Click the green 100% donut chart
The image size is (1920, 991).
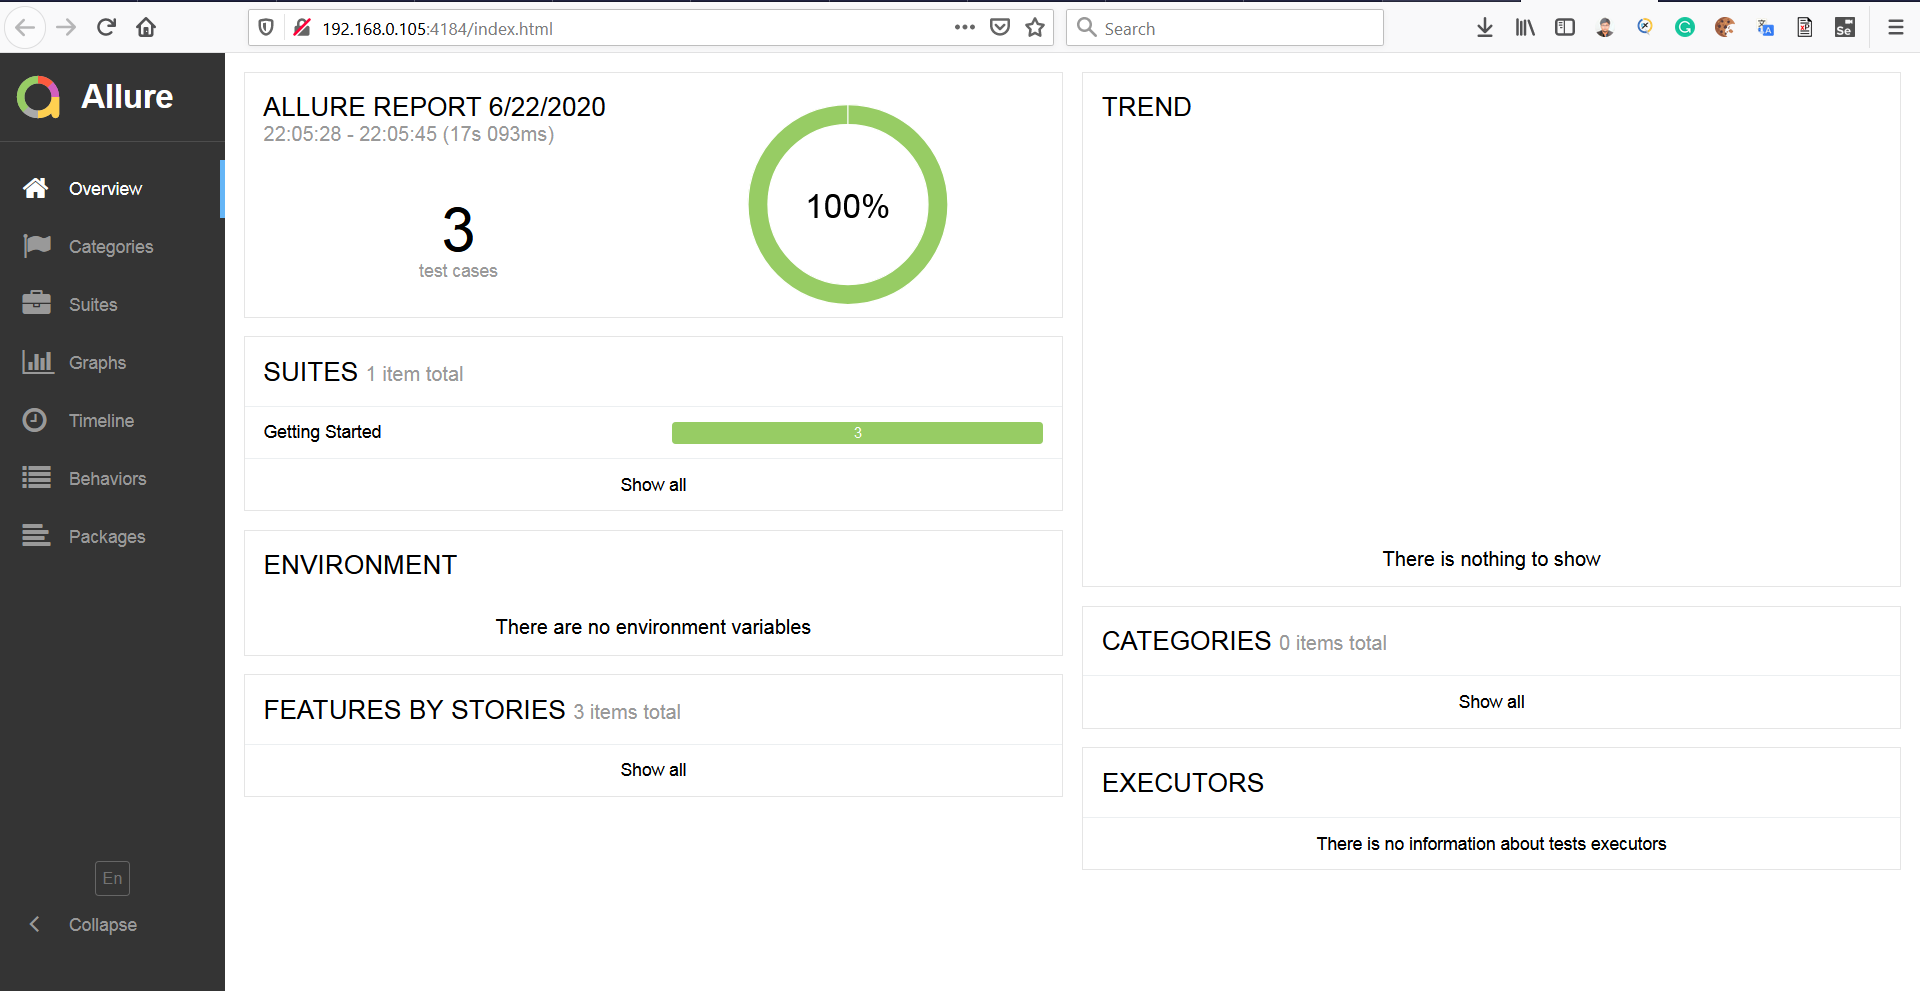click(x=848, y=204)
